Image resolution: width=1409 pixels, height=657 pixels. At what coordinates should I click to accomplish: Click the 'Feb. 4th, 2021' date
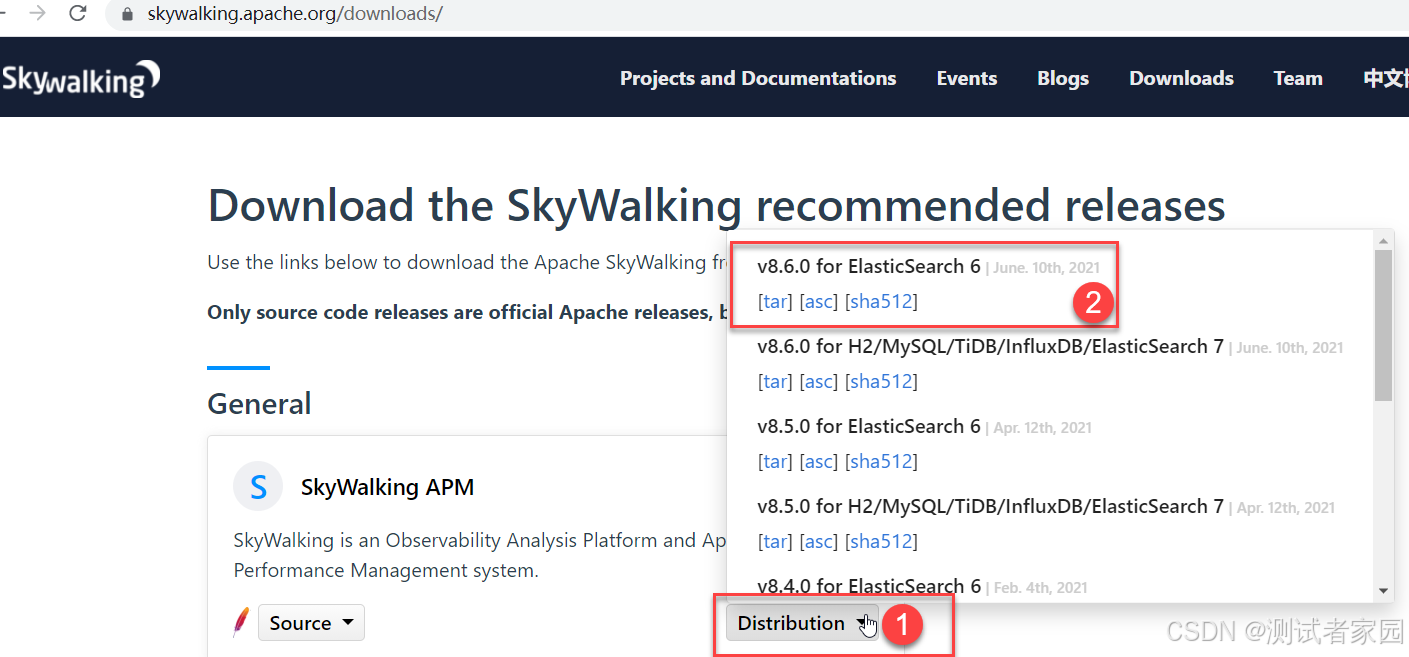point(1040,587)
